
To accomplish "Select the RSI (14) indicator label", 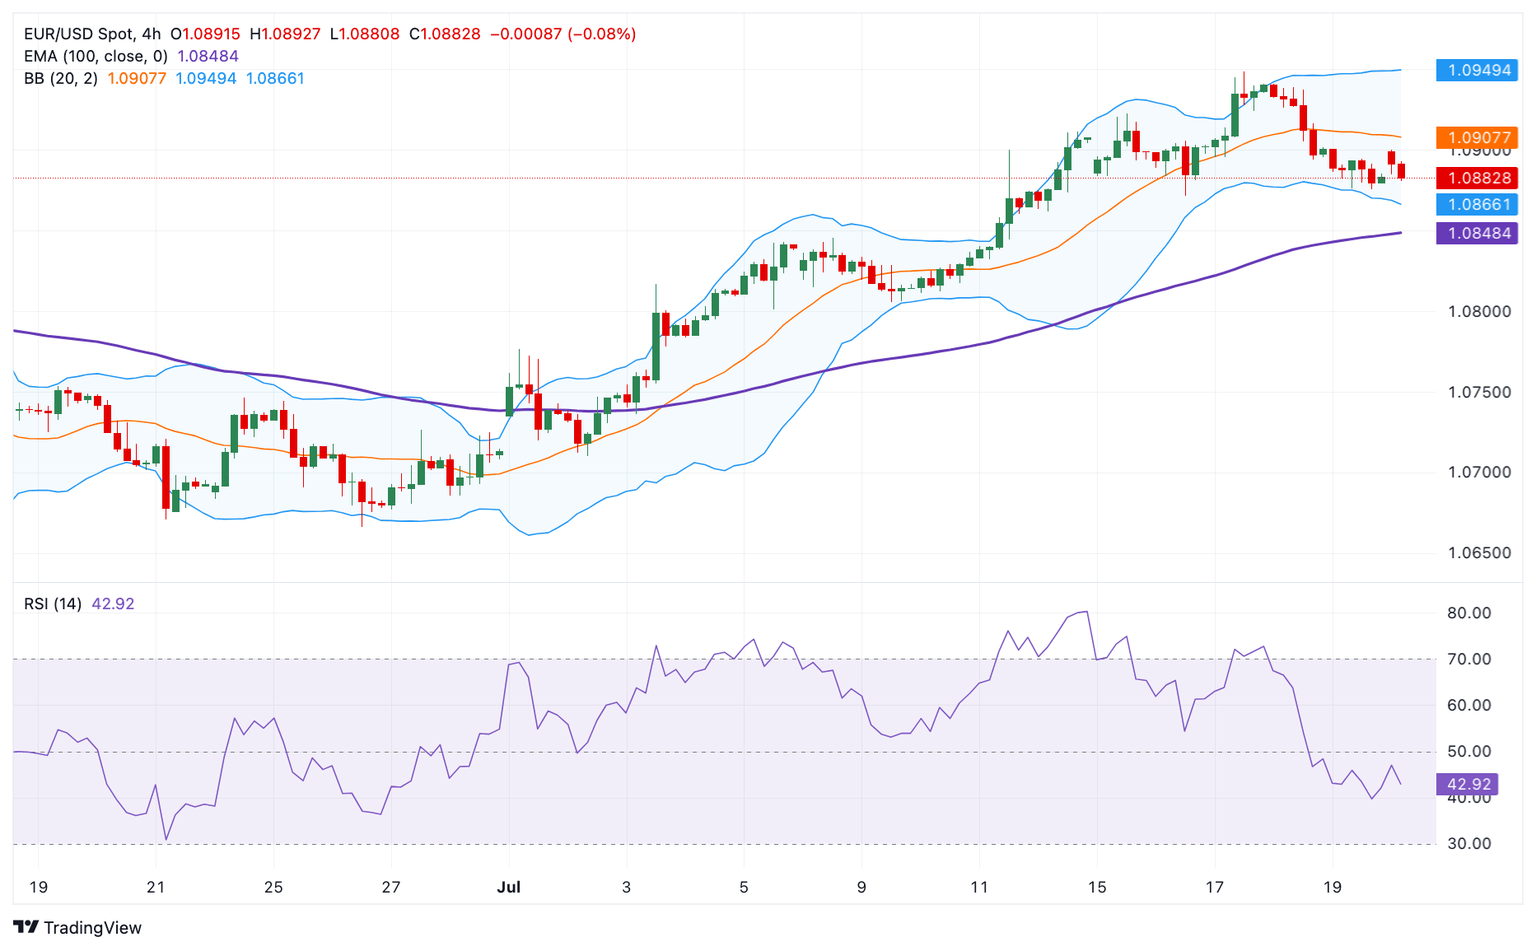I will tap(53, 604).
